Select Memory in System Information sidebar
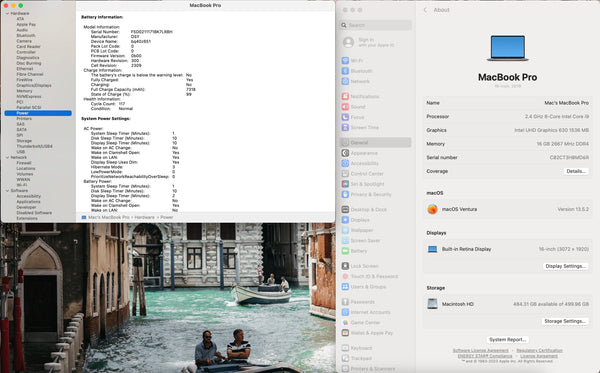 tap(24, 91)
